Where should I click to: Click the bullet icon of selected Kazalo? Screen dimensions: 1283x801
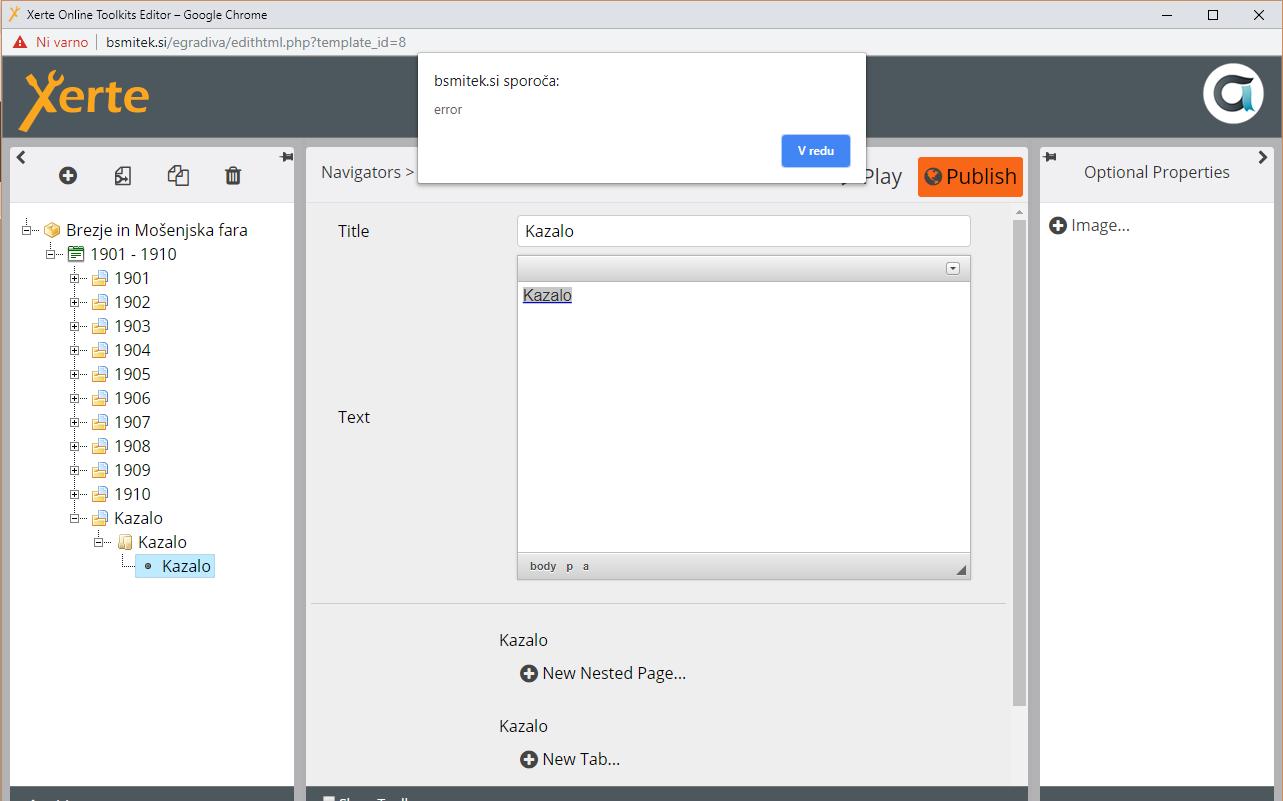coord(148,566)
